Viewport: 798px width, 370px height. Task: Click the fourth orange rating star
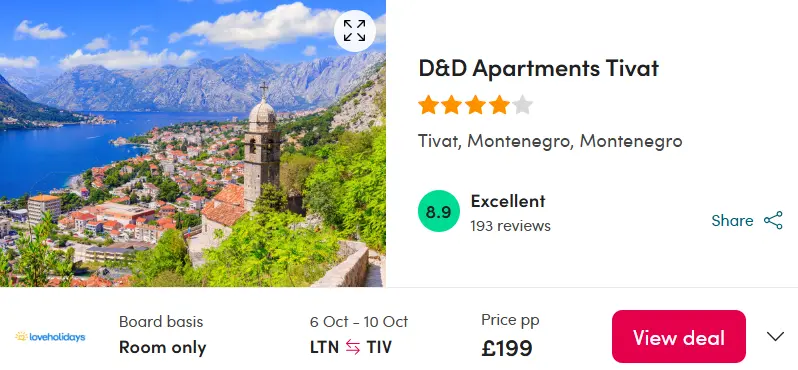499,105
